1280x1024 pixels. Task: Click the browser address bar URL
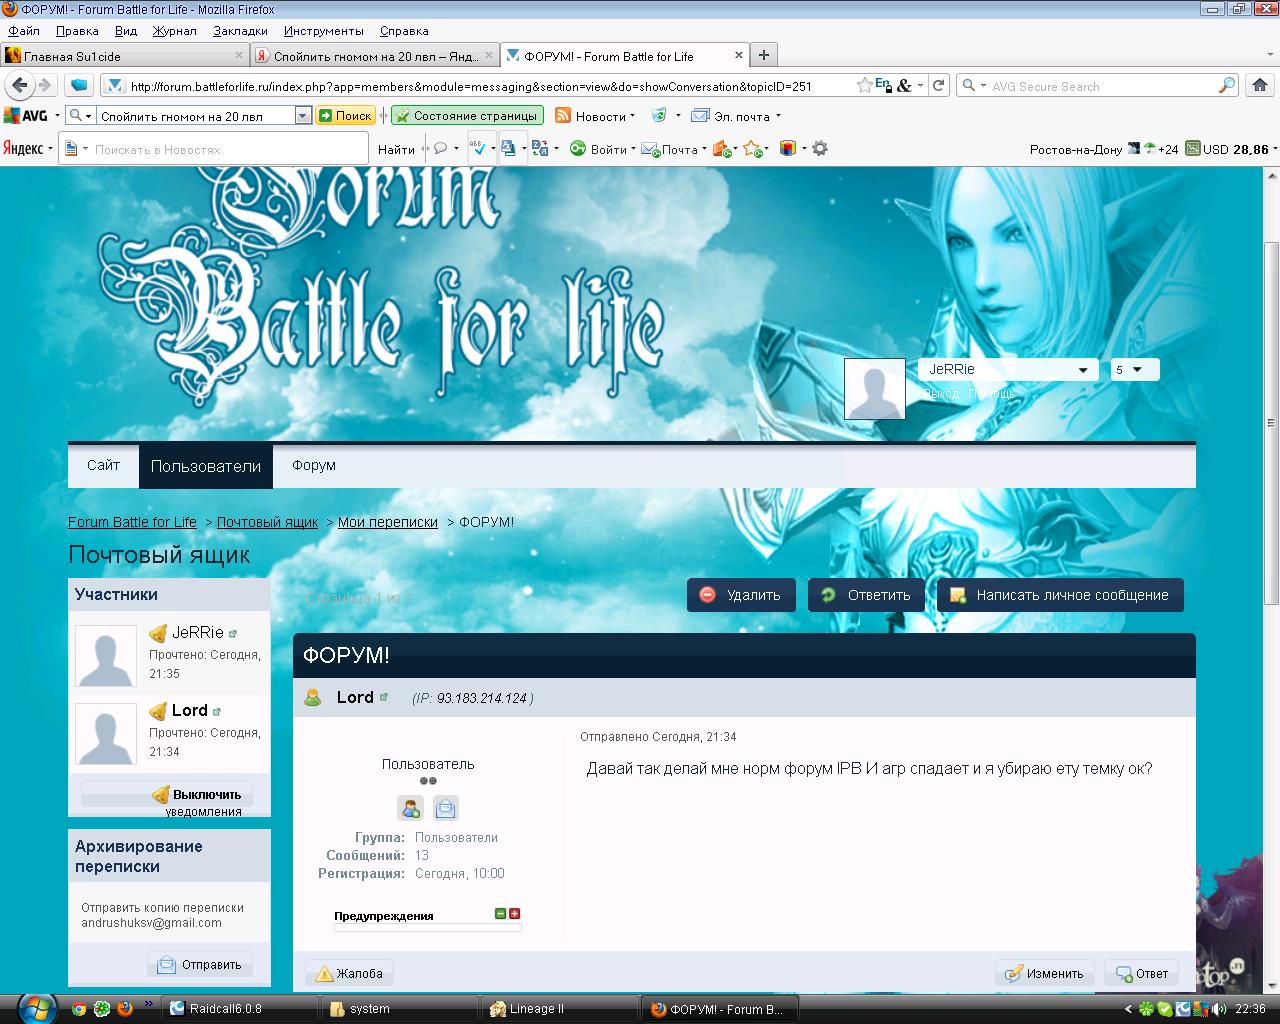pos(471,86)
